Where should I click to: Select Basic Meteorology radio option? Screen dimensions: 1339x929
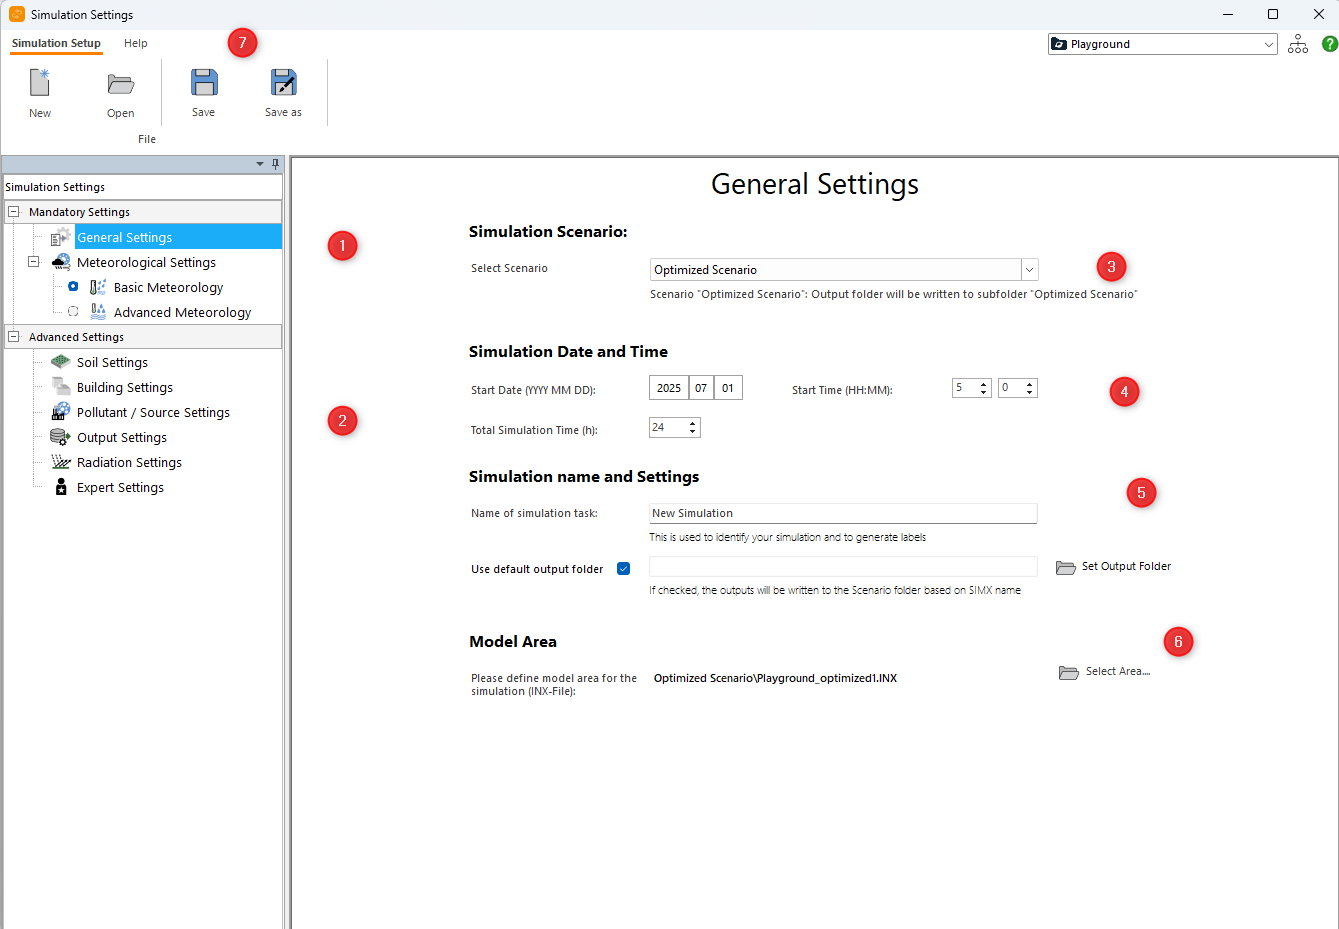73,287
